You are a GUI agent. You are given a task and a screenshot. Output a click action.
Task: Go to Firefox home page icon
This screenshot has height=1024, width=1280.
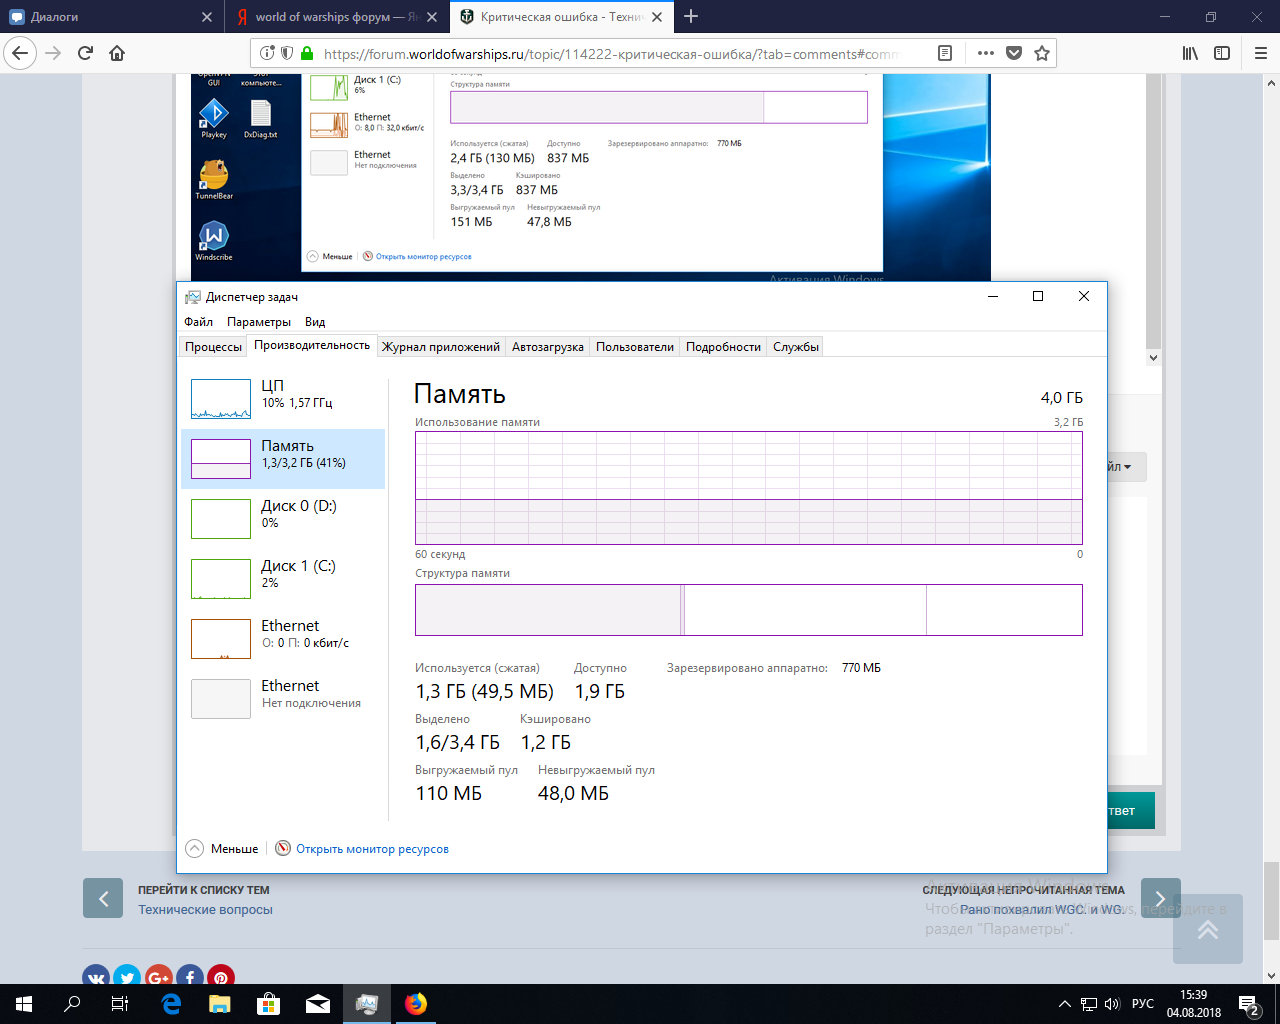click(117, 53)
